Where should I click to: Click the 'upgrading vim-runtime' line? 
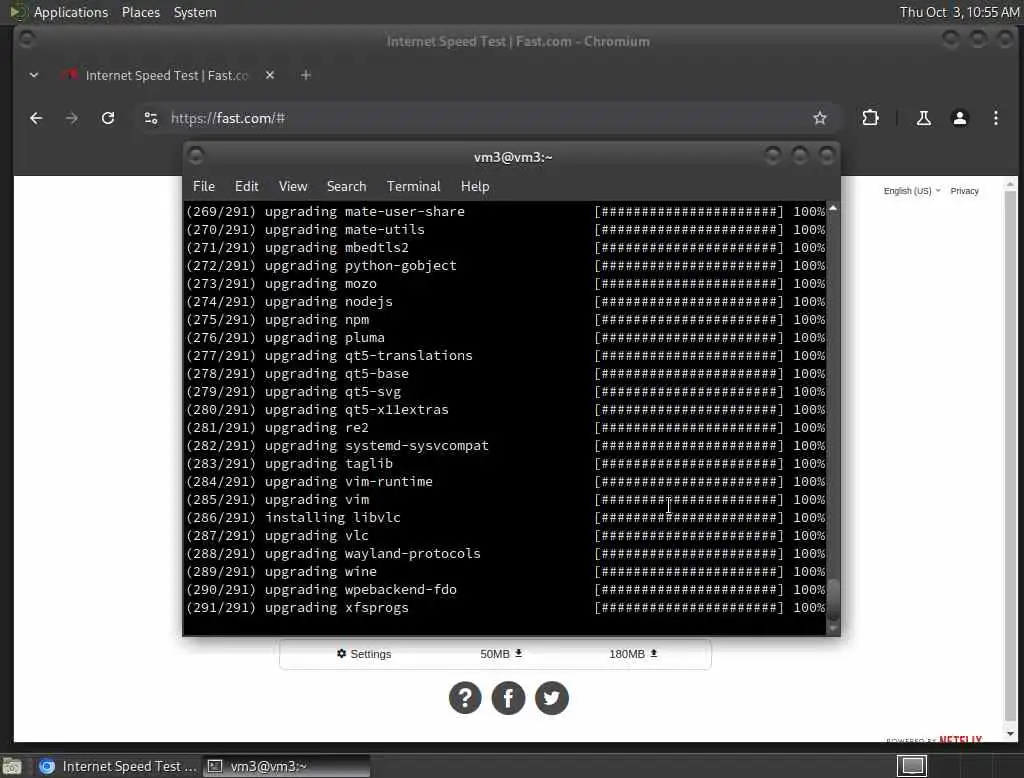pyautogui.click(x=505, y=481)
